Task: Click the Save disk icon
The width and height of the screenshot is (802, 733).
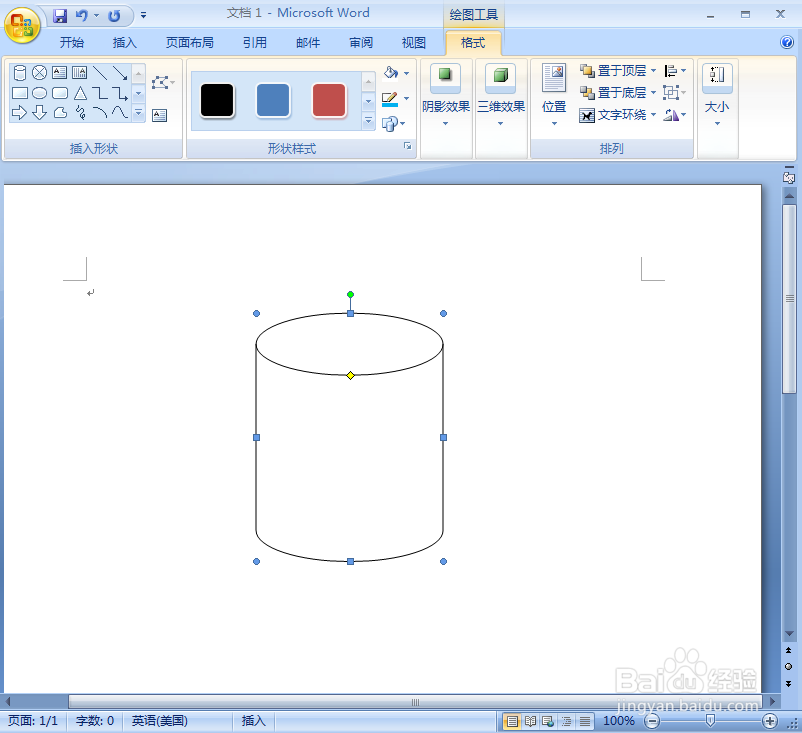Action: pyautogui.click(x=60, y=16)
